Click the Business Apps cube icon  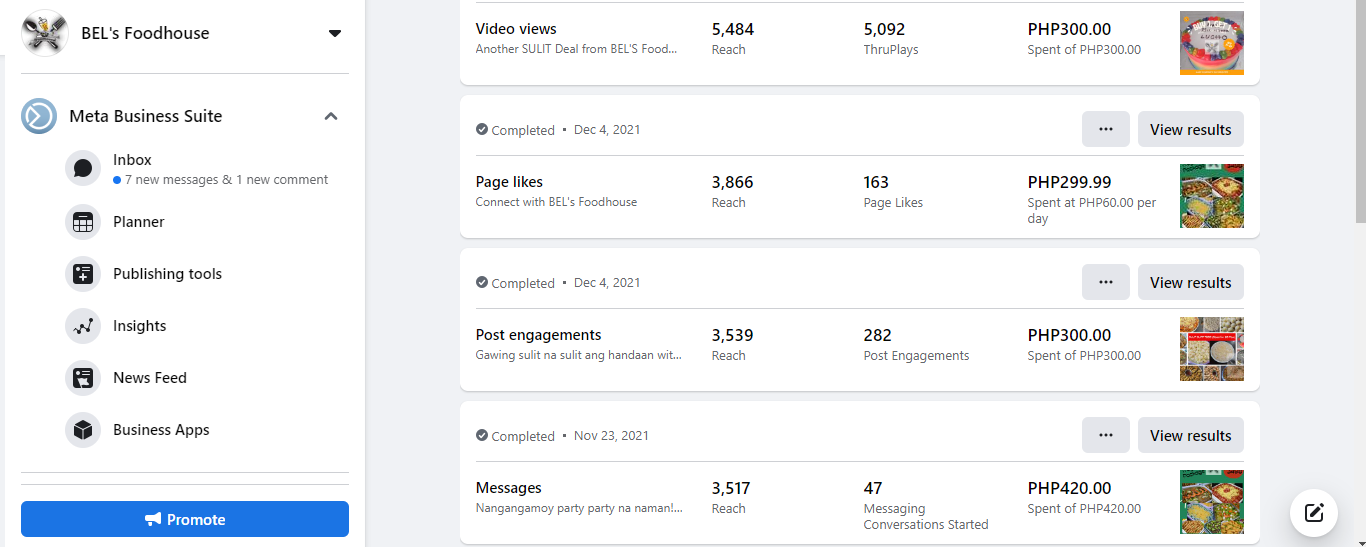pyautogui.click(x=83, y=430)
